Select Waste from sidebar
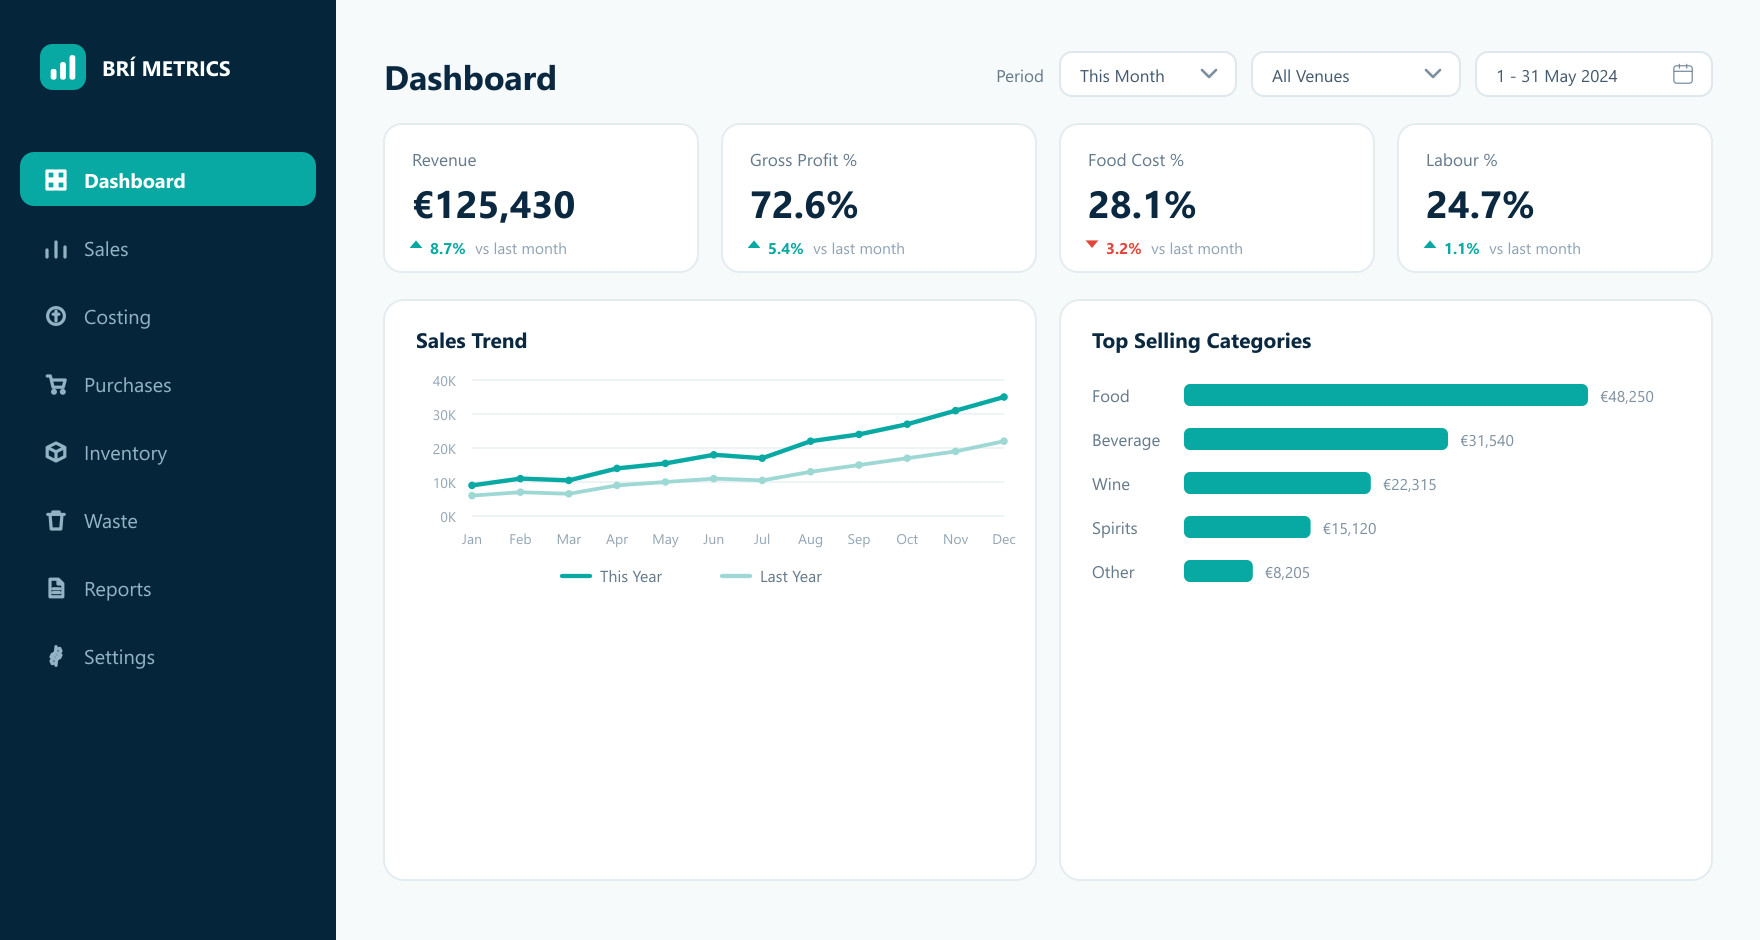This screenshot has height=940, width=1760. tap(168, 521)
